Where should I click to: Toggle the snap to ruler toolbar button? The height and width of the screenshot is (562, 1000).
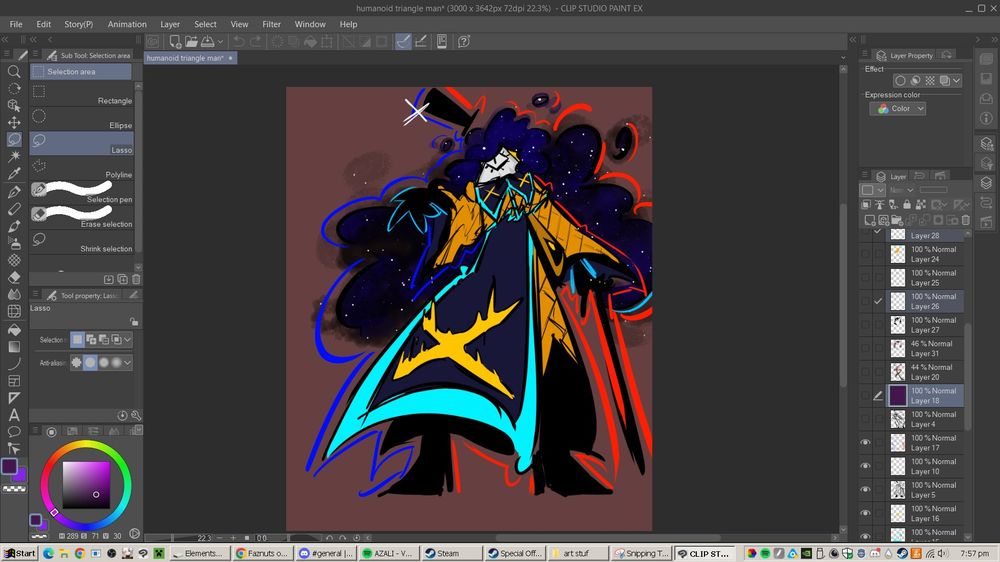[403, 41]
